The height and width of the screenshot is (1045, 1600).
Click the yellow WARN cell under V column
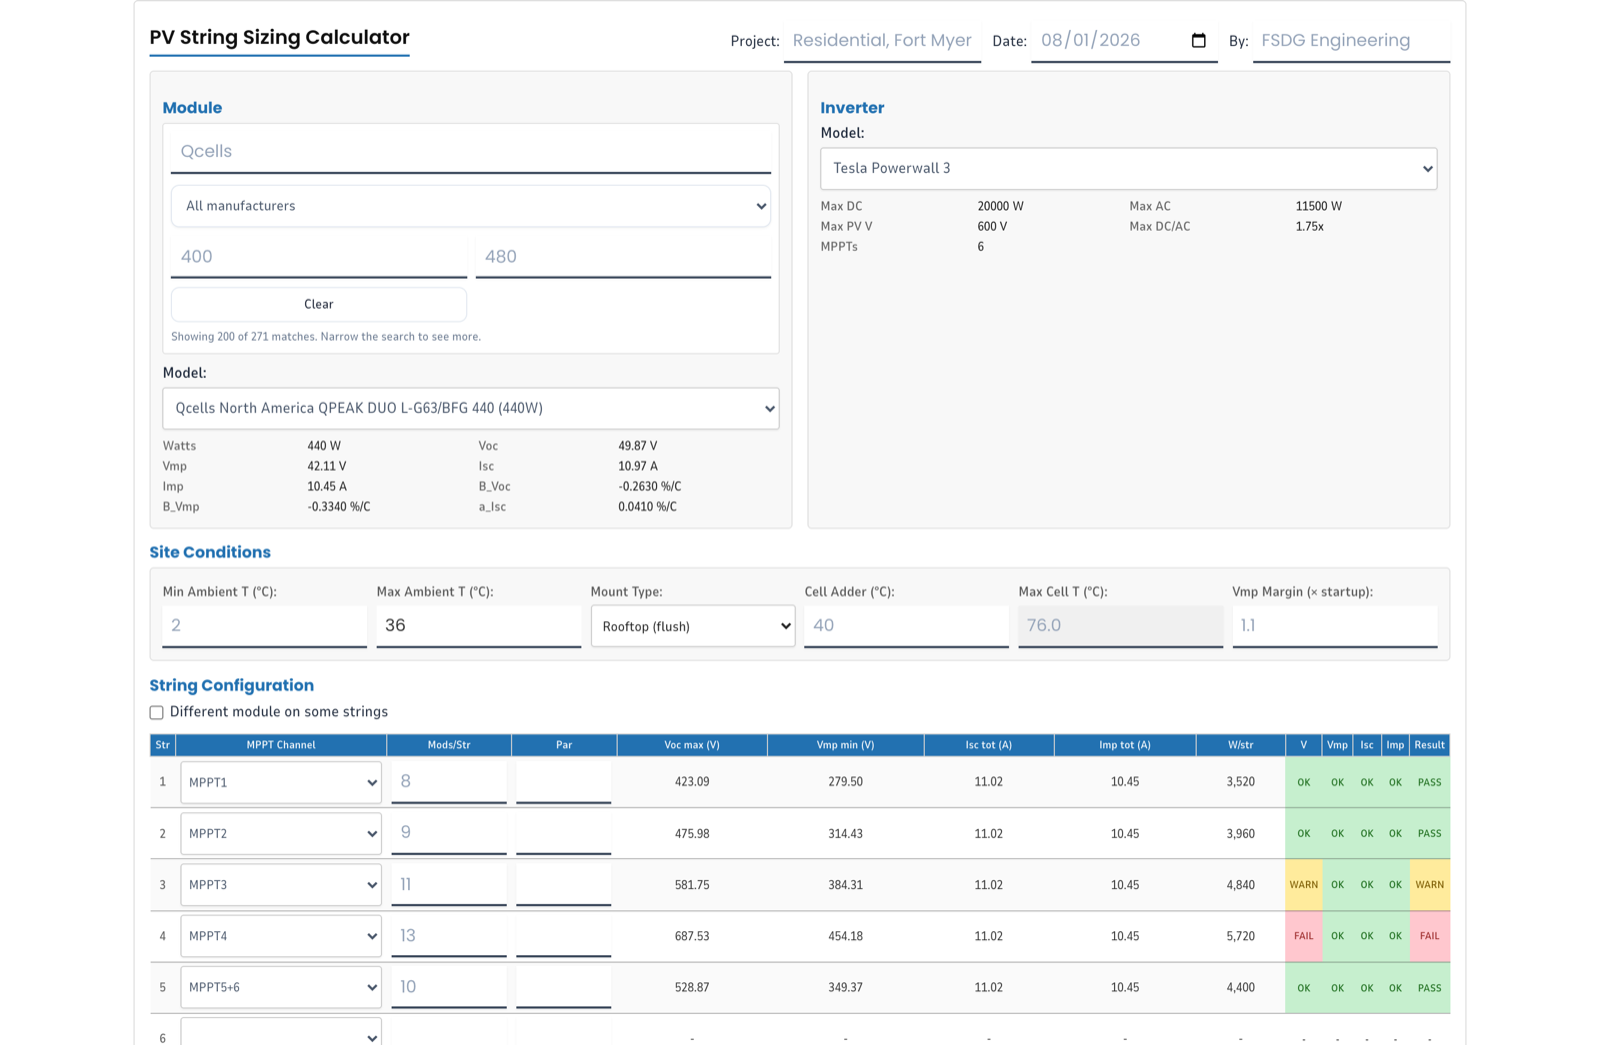1303,885
